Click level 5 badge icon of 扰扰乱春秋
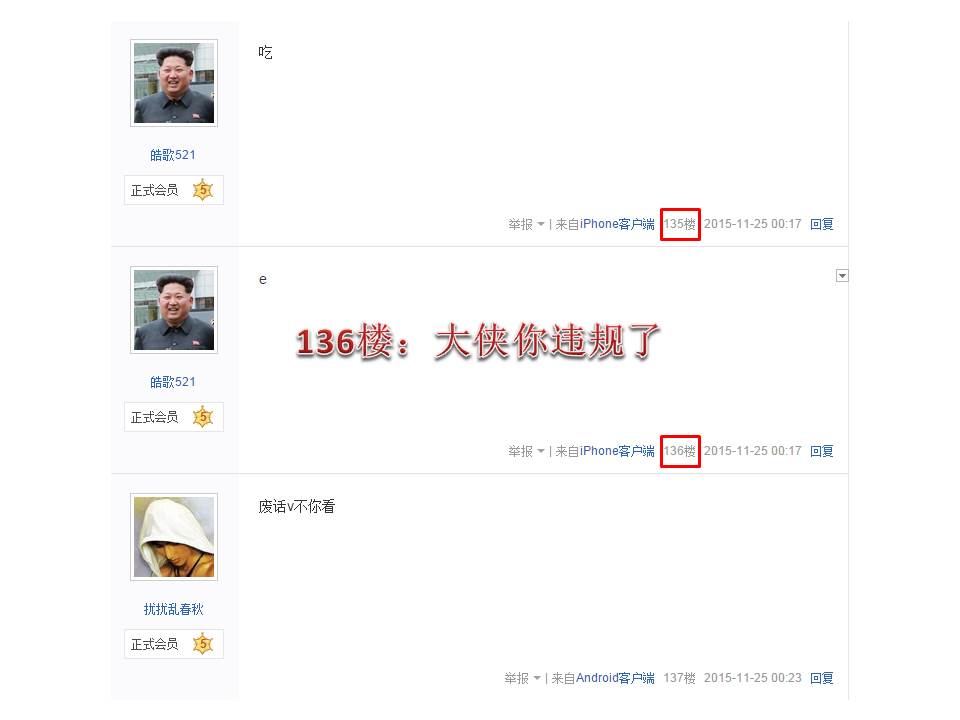The width and height of the screenshot is (960, 720). coord(203,644)
